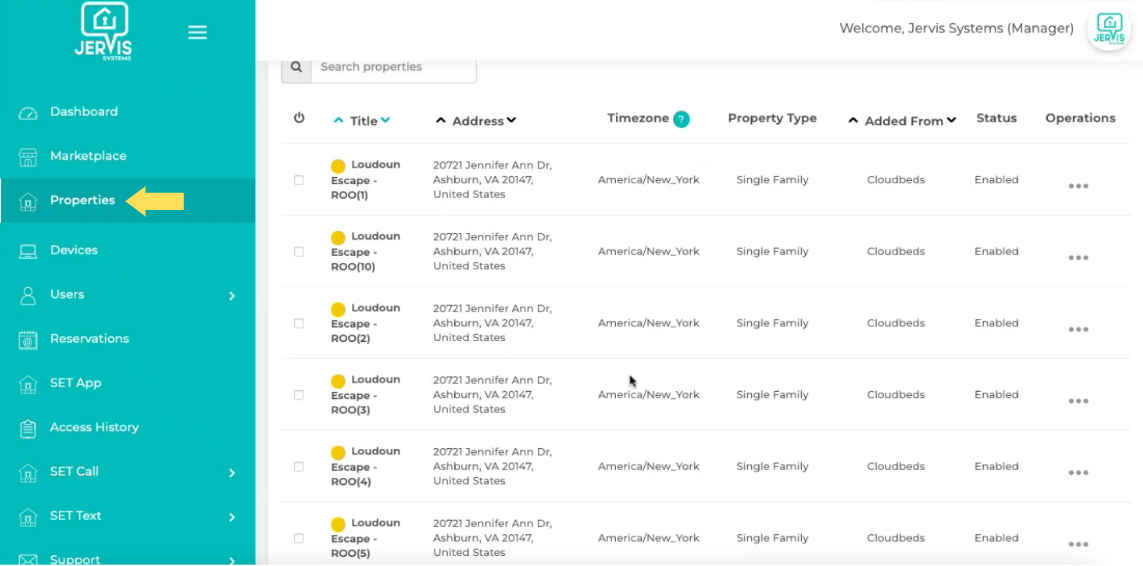Open operations menu for ROO(2) row
Screen dimensions: 1143x566
coord(1078,329)
